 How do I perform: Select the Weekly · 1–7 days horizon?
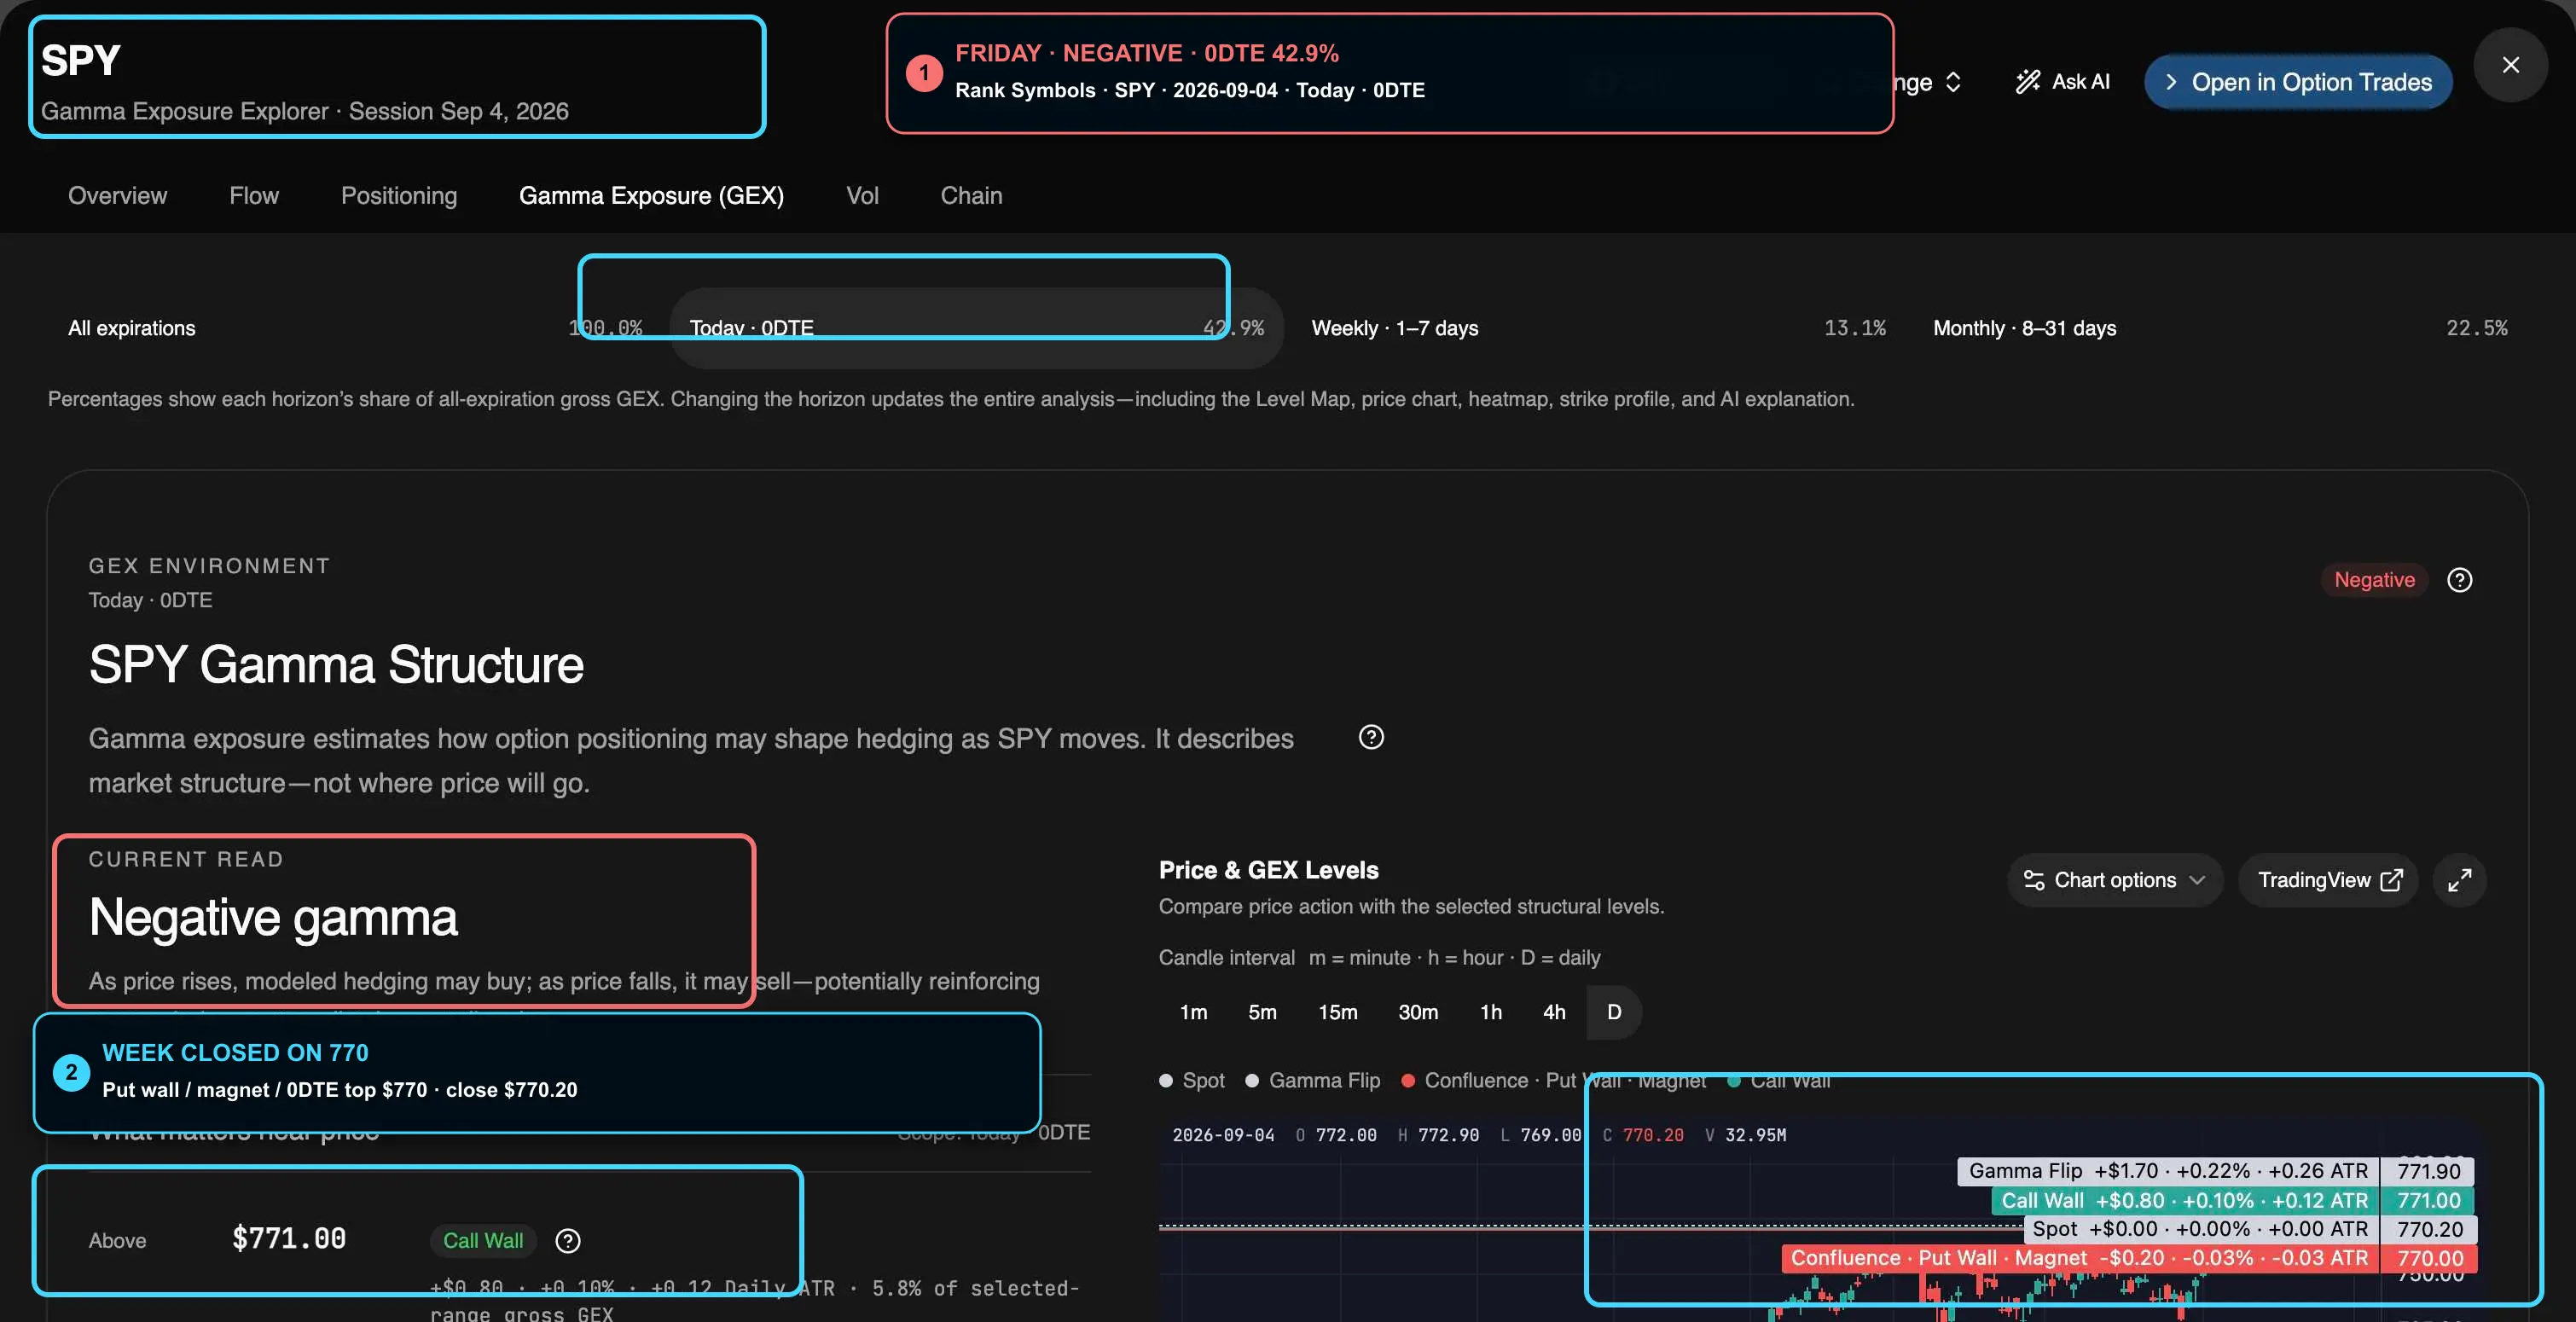pos(1598,328)
